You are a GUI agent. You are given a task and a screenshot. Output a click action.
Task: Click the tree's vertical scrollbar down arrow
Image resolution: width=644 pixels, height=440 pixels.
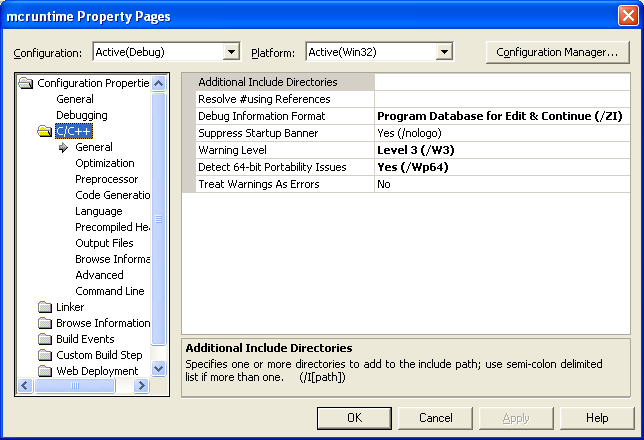pos(158,368)
